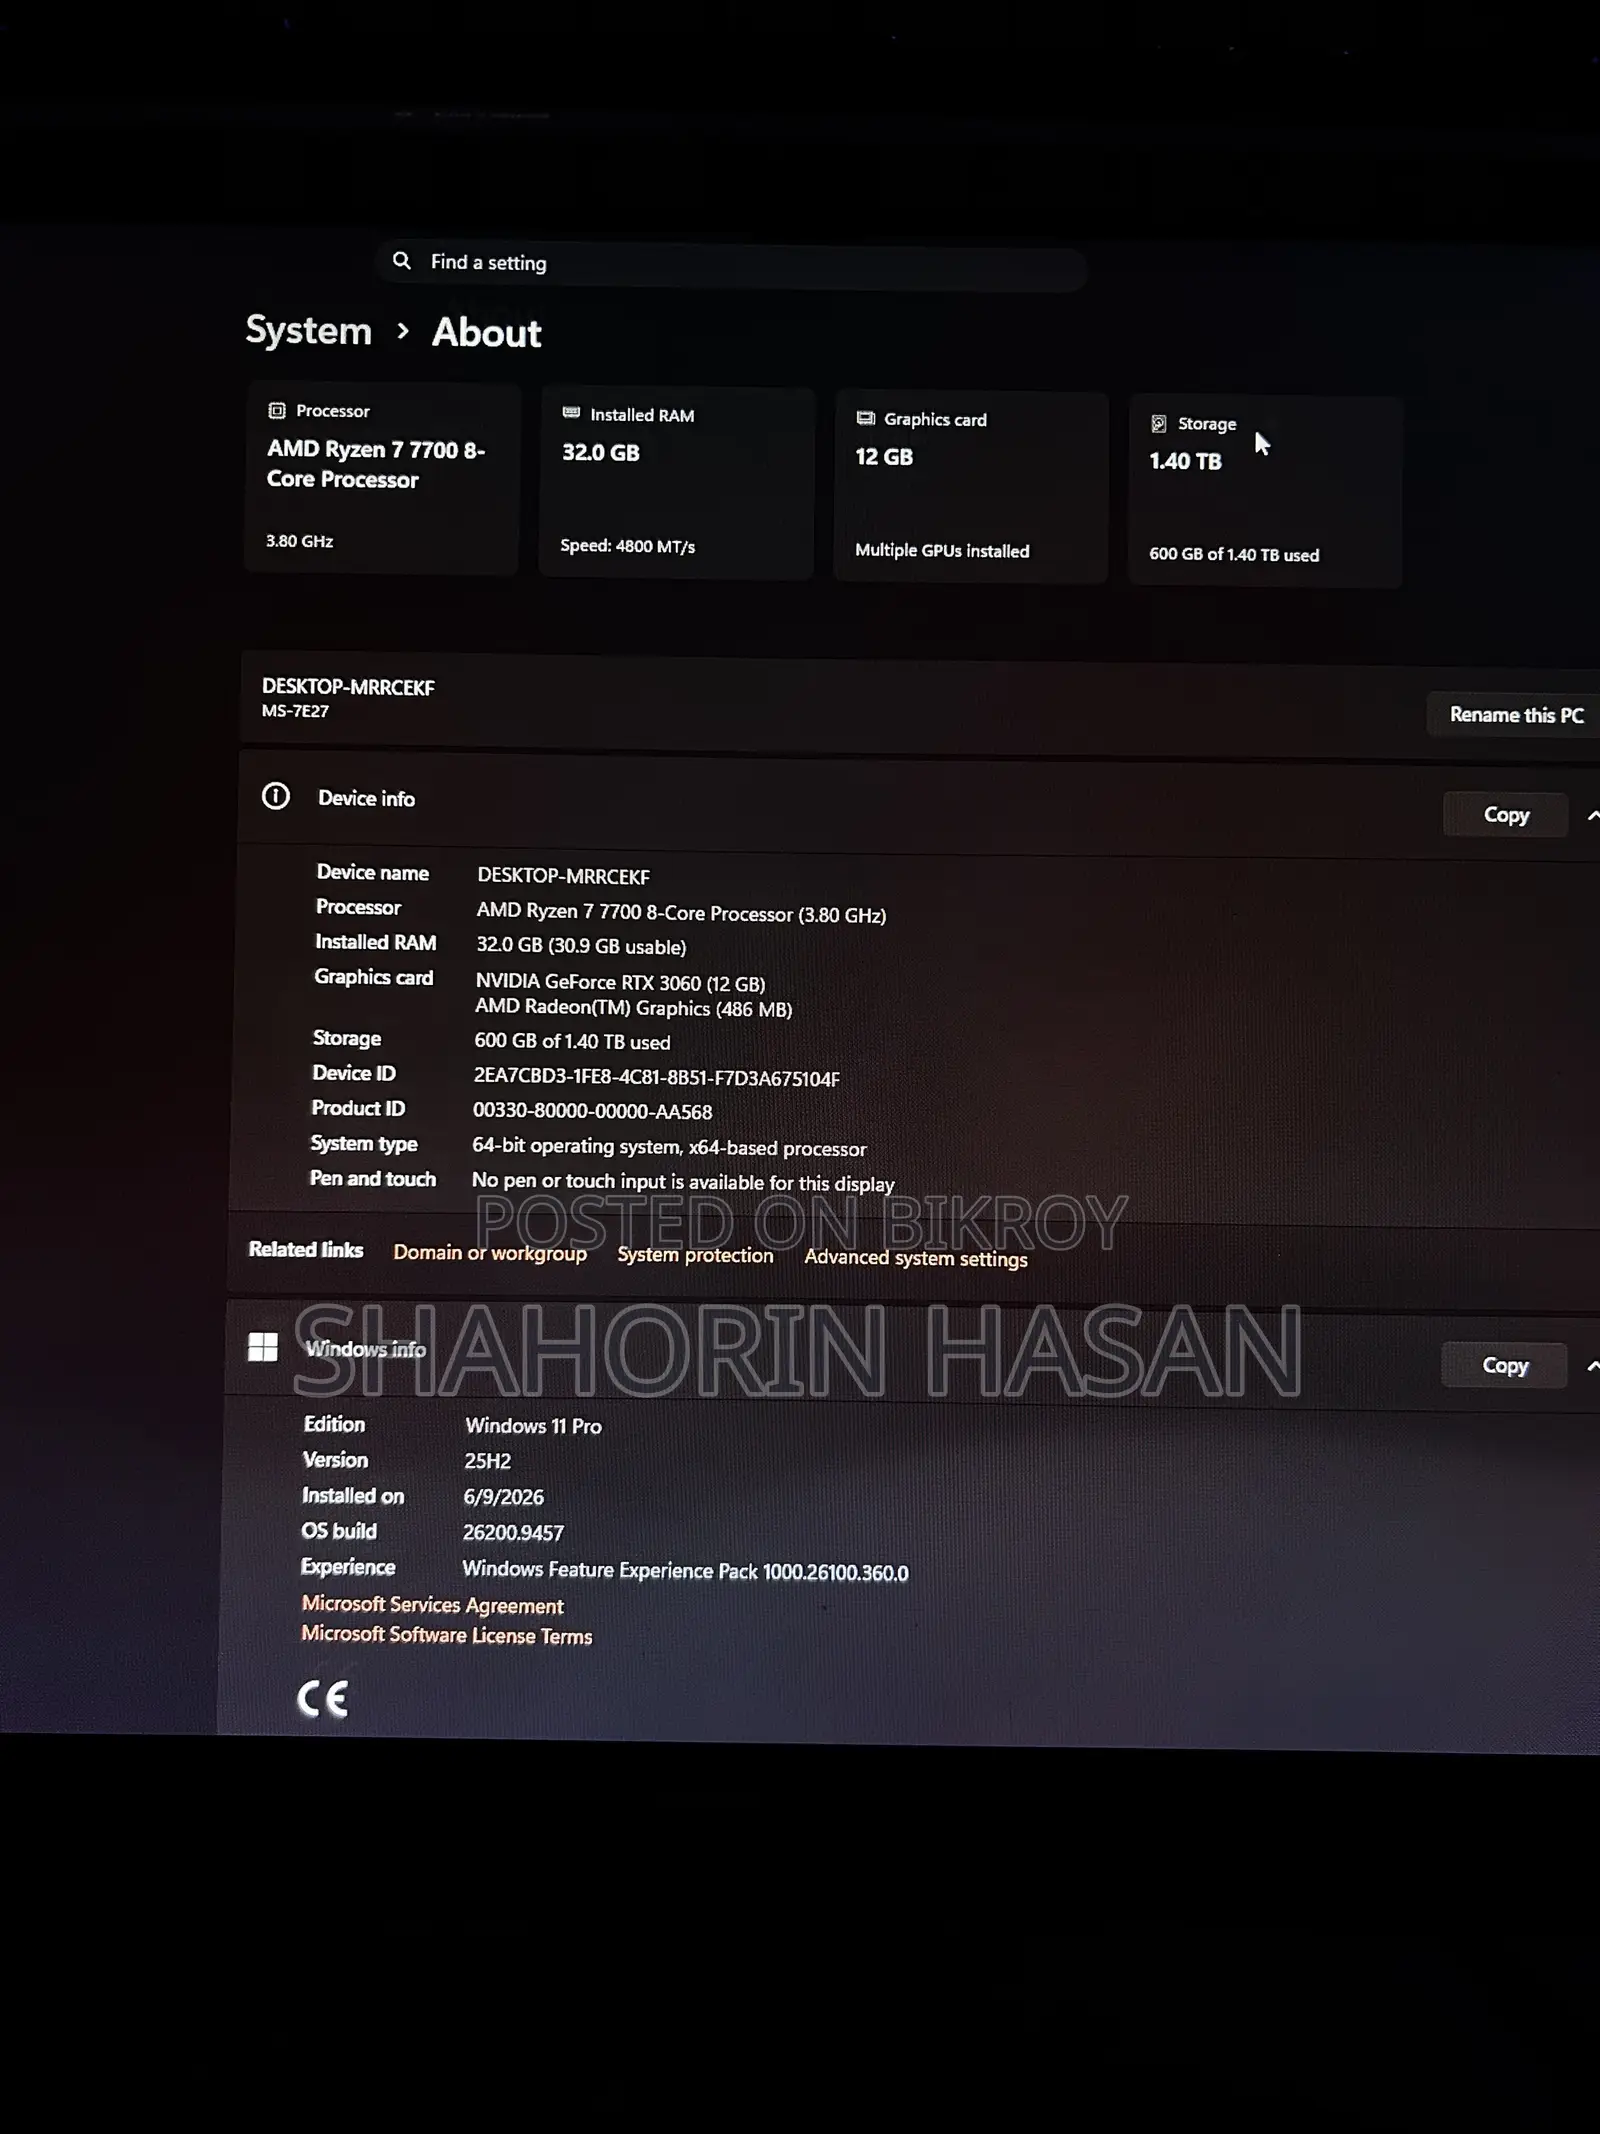Screen dimensions: 1600x2134
Task: Copy the Device info section
Action: (x=1506, y=815)
